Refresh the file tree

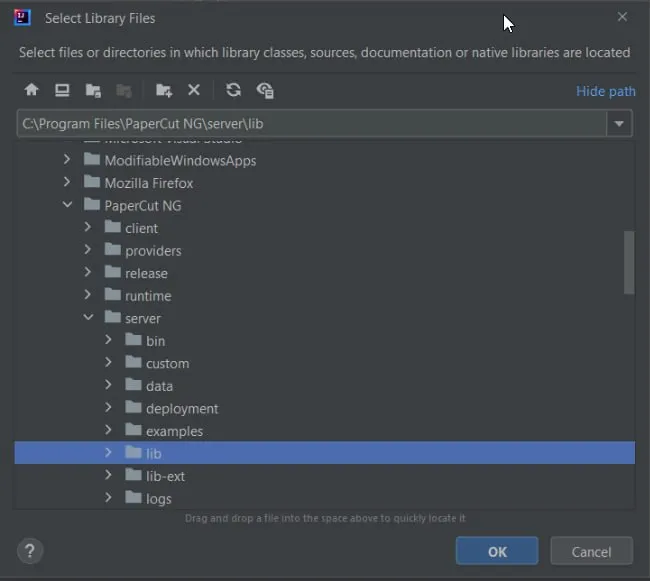pyautogui.click(x=233, y=90)
